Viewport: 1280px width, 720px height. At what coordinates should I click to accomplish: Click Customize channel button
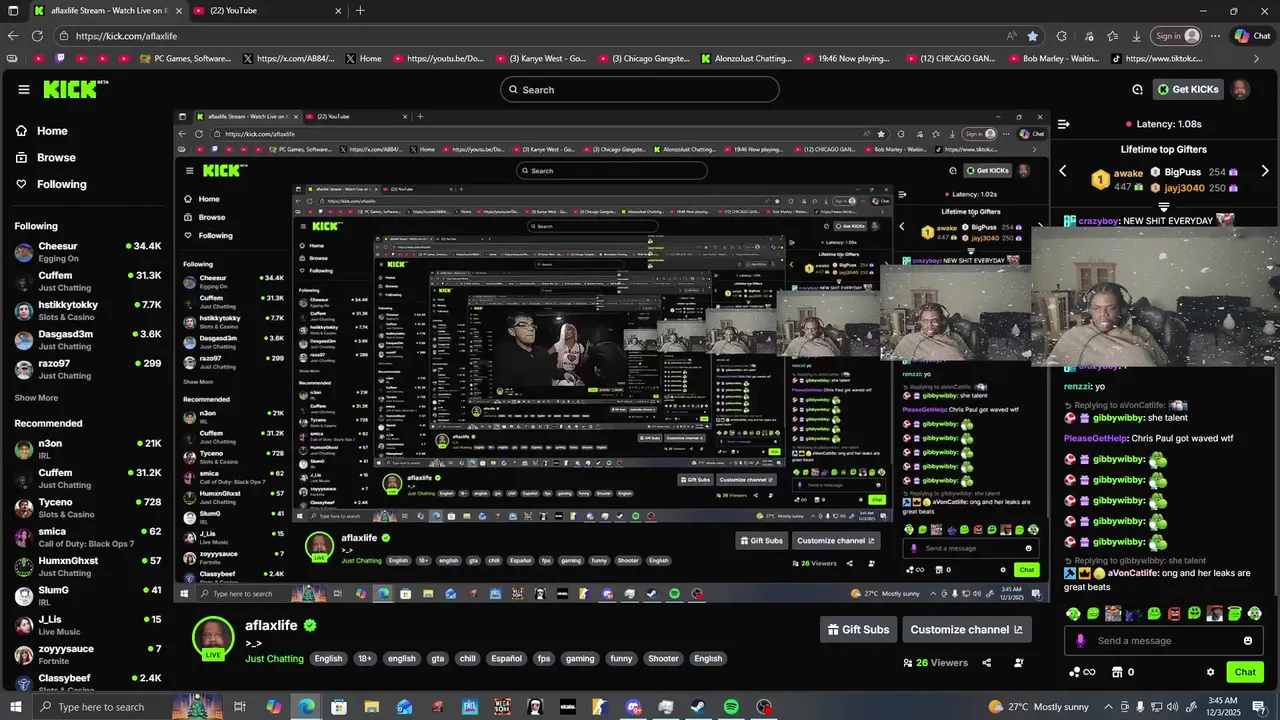[966, 629]
